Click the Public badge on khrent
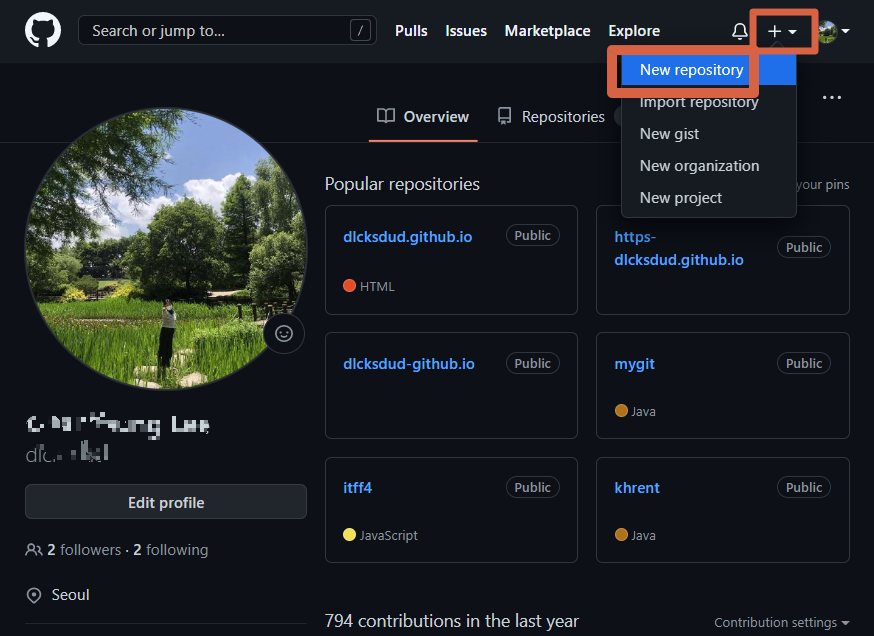 click(803, 487)
